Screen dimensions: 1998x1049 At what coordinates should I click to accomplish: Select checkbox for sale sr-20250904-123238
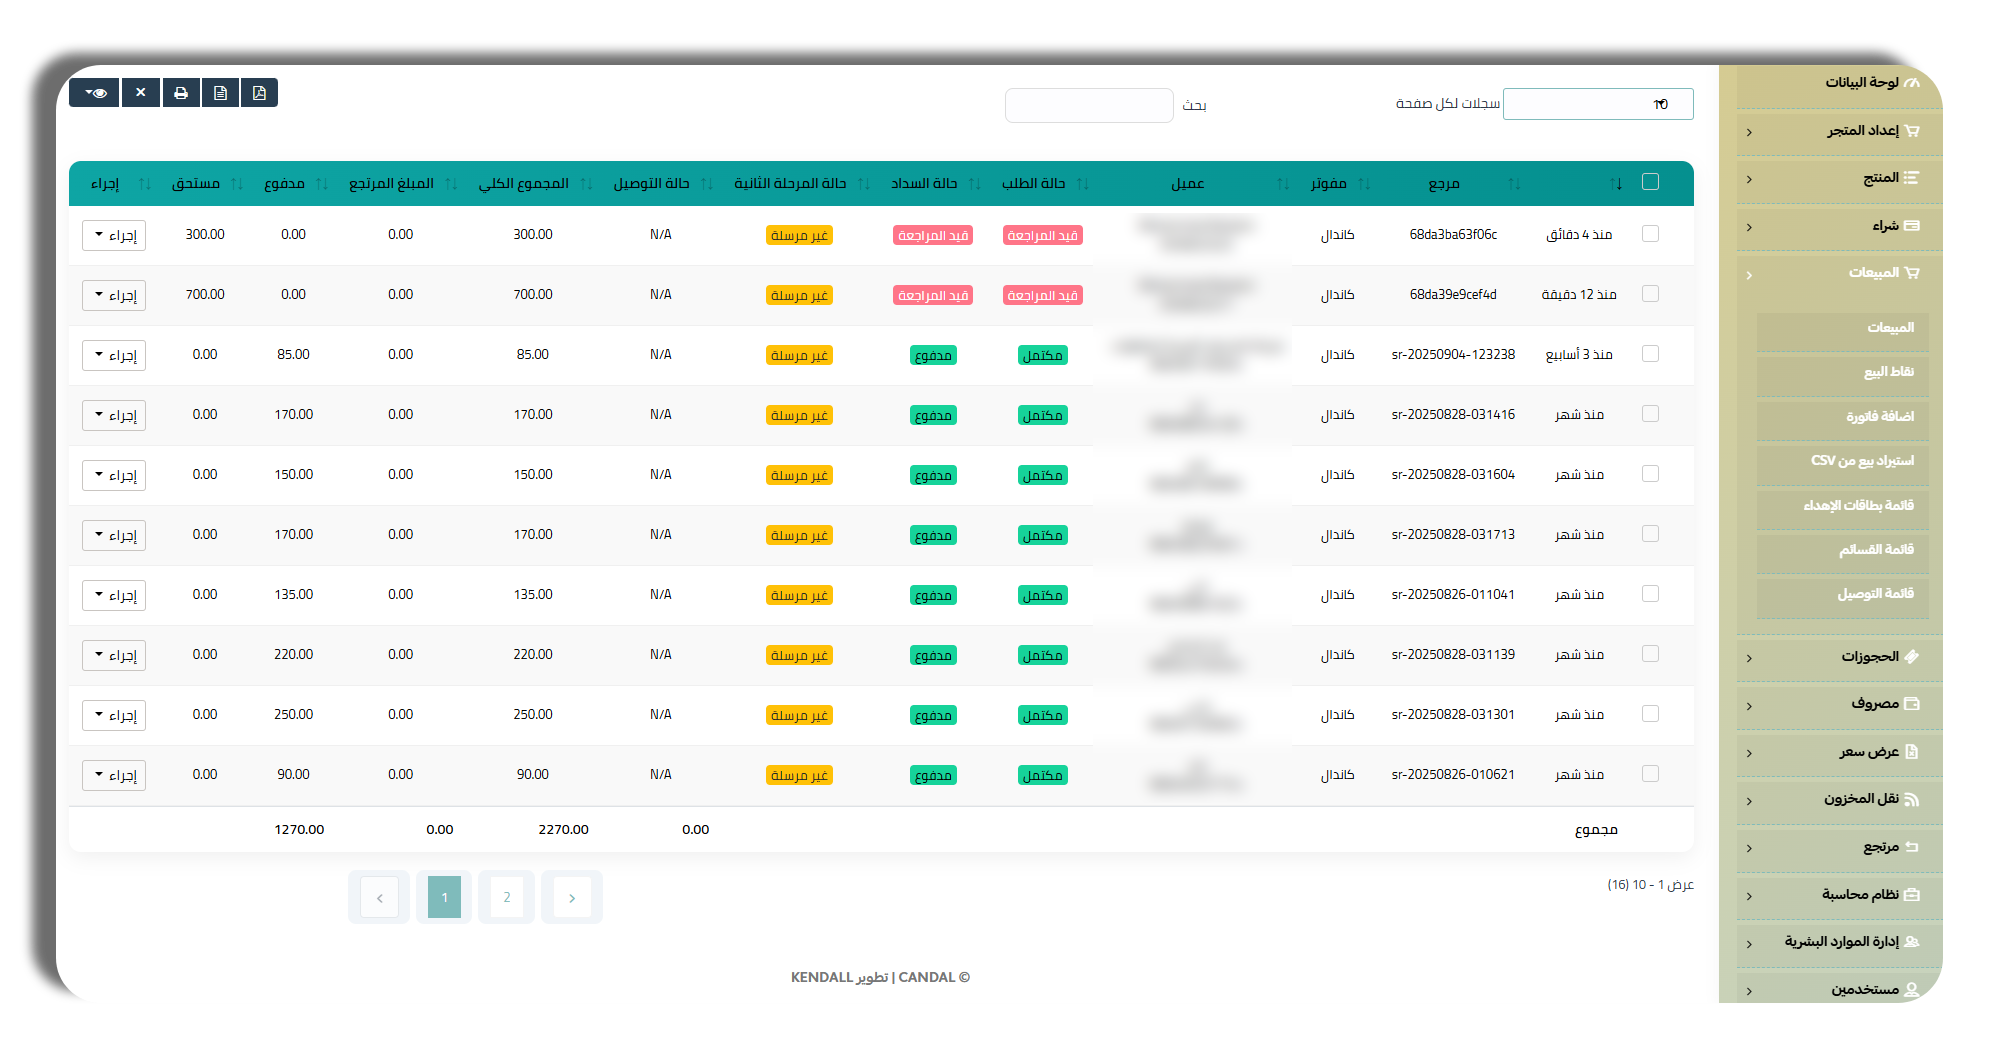pos(1650,354)
